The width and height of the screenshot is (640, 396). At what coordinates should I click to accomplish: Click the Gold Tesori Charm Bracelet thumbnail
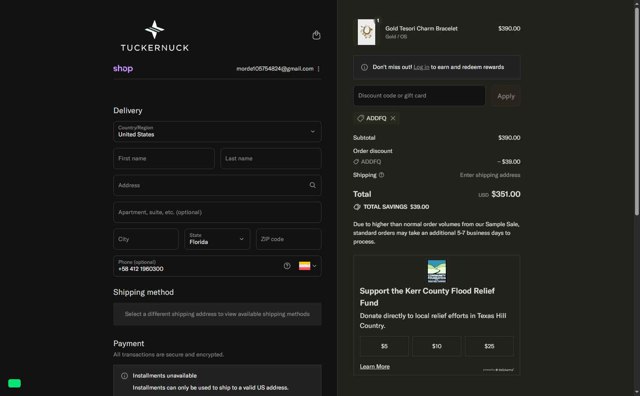click(x=367, y=32)
